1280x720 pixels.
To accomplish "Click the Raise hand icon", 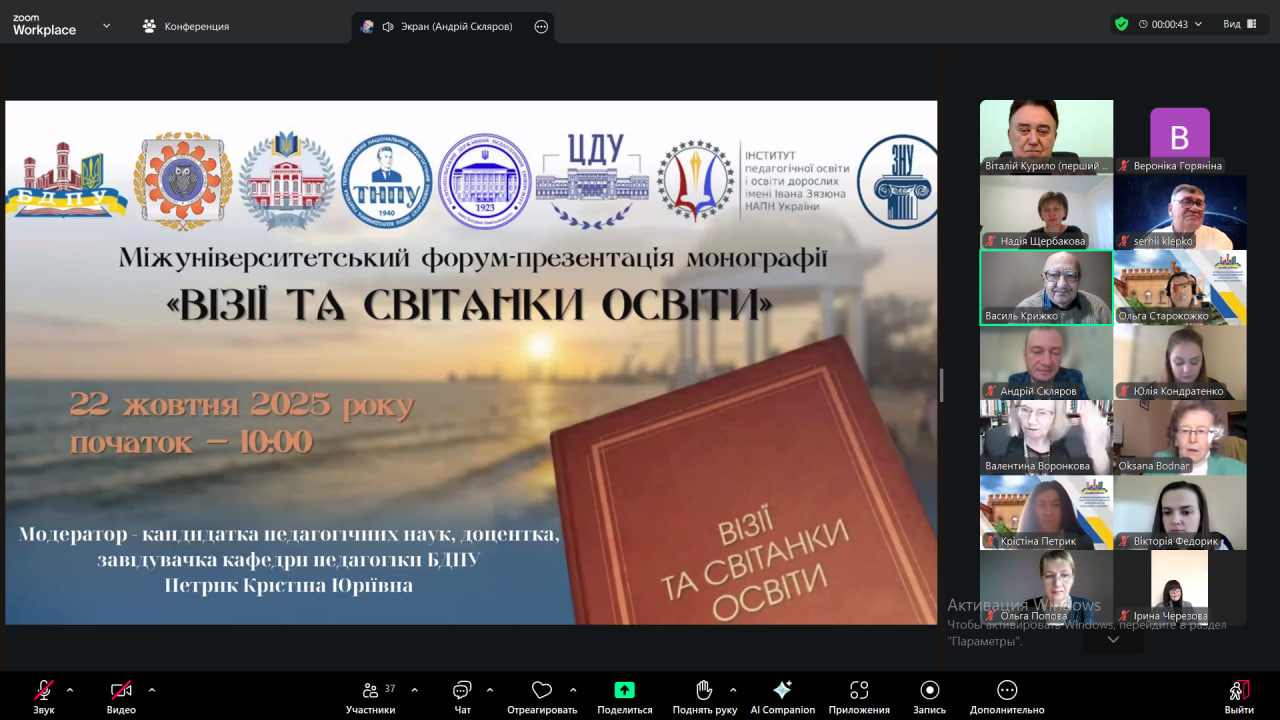I will (x=704, y=690).
